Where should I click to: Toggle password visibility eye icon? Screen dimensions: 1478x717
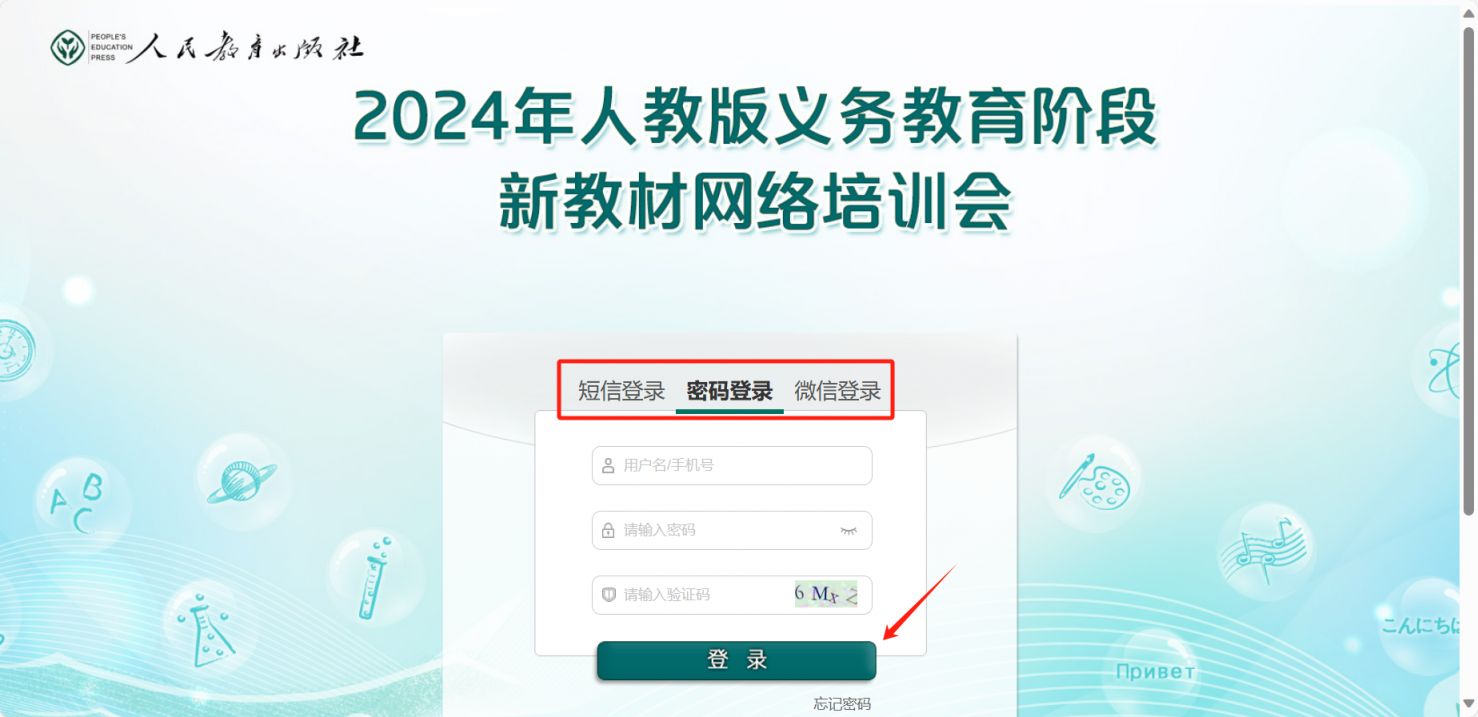point(849,531)
